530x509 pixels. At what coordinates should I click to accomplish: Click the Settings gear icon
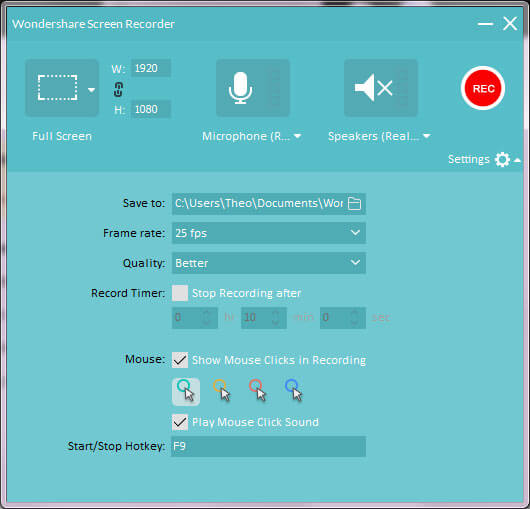[x=502, y=159]
